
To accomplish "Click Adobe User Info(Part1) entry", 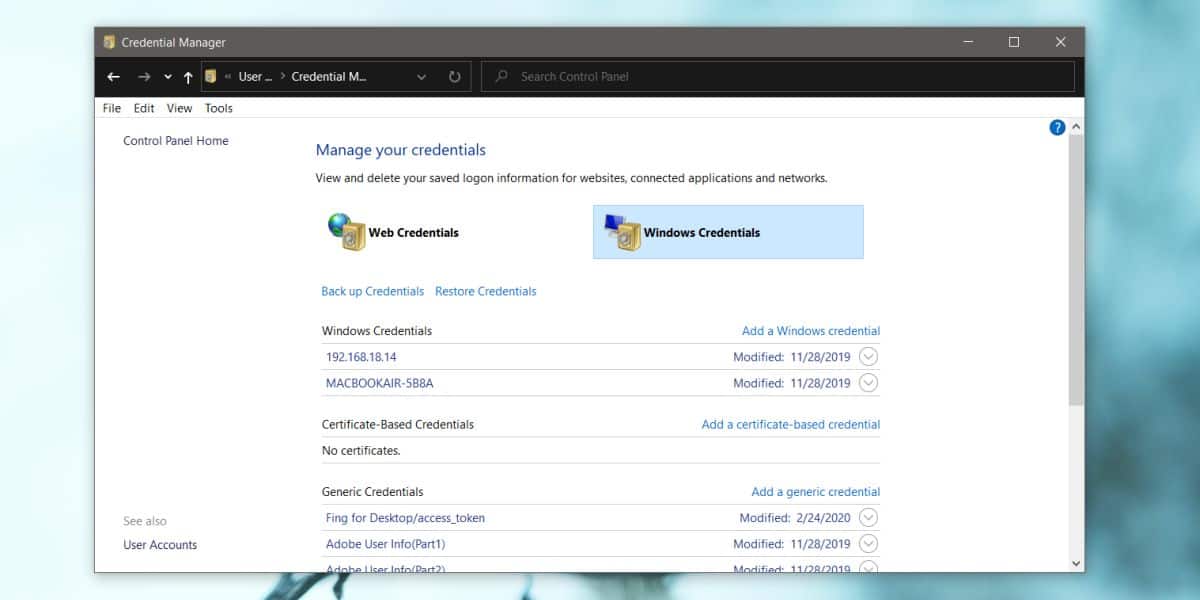I will [x=385, y=544].
